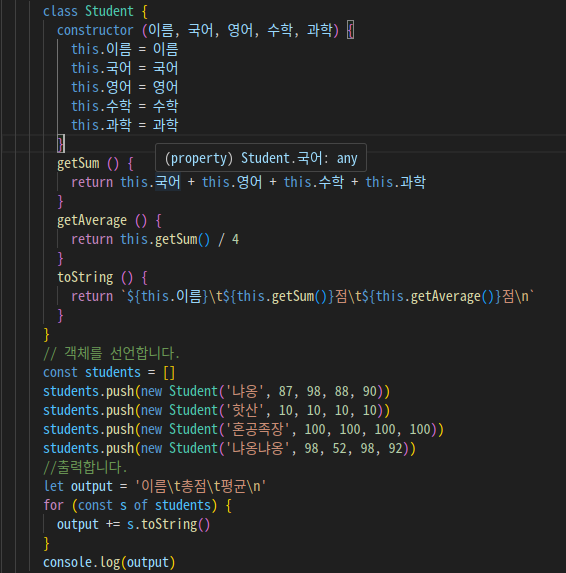Click 'Student' class name on the first line
Viewport: 566px width, 573px height.
[x=109, y=11]
